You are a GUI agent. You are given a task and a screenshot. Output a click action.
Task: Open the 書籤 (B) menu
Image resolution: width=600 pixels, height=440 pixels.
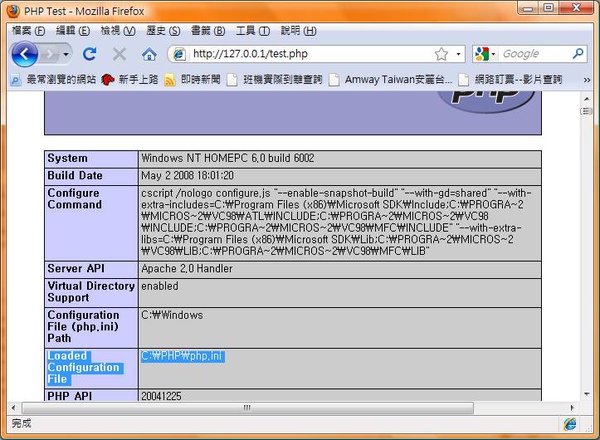[208, 31]
